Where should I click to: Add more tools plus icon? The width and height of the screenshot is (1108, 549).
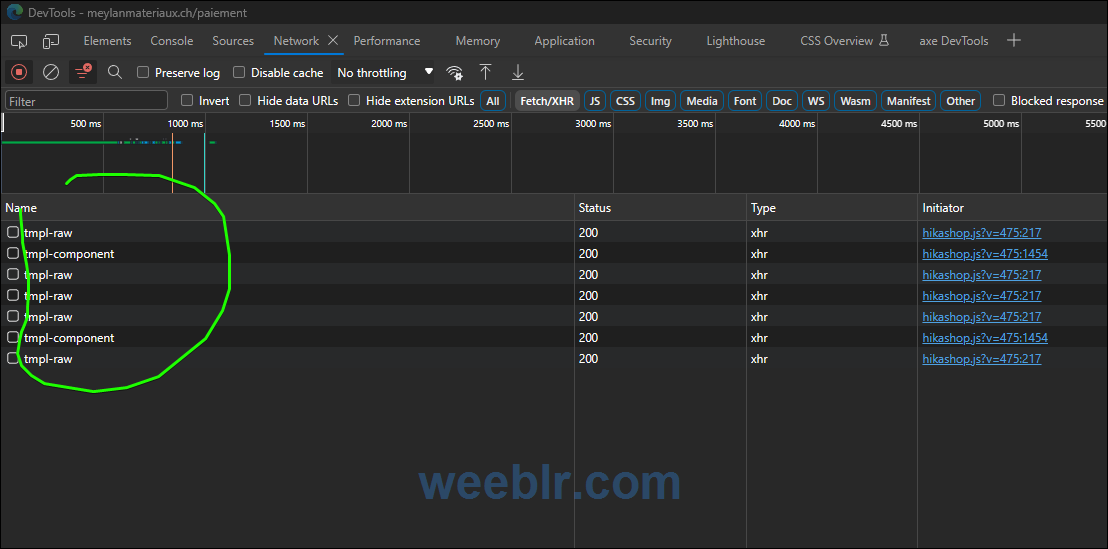(x=1014, y=40)
